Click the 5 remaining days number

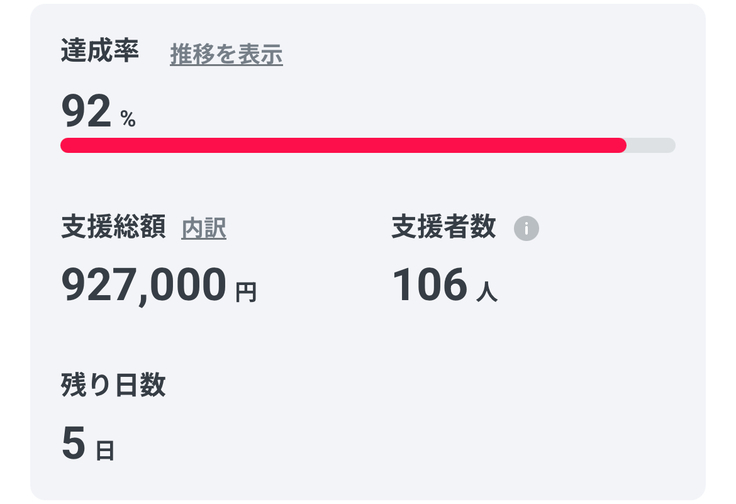(x=73, y=443)
